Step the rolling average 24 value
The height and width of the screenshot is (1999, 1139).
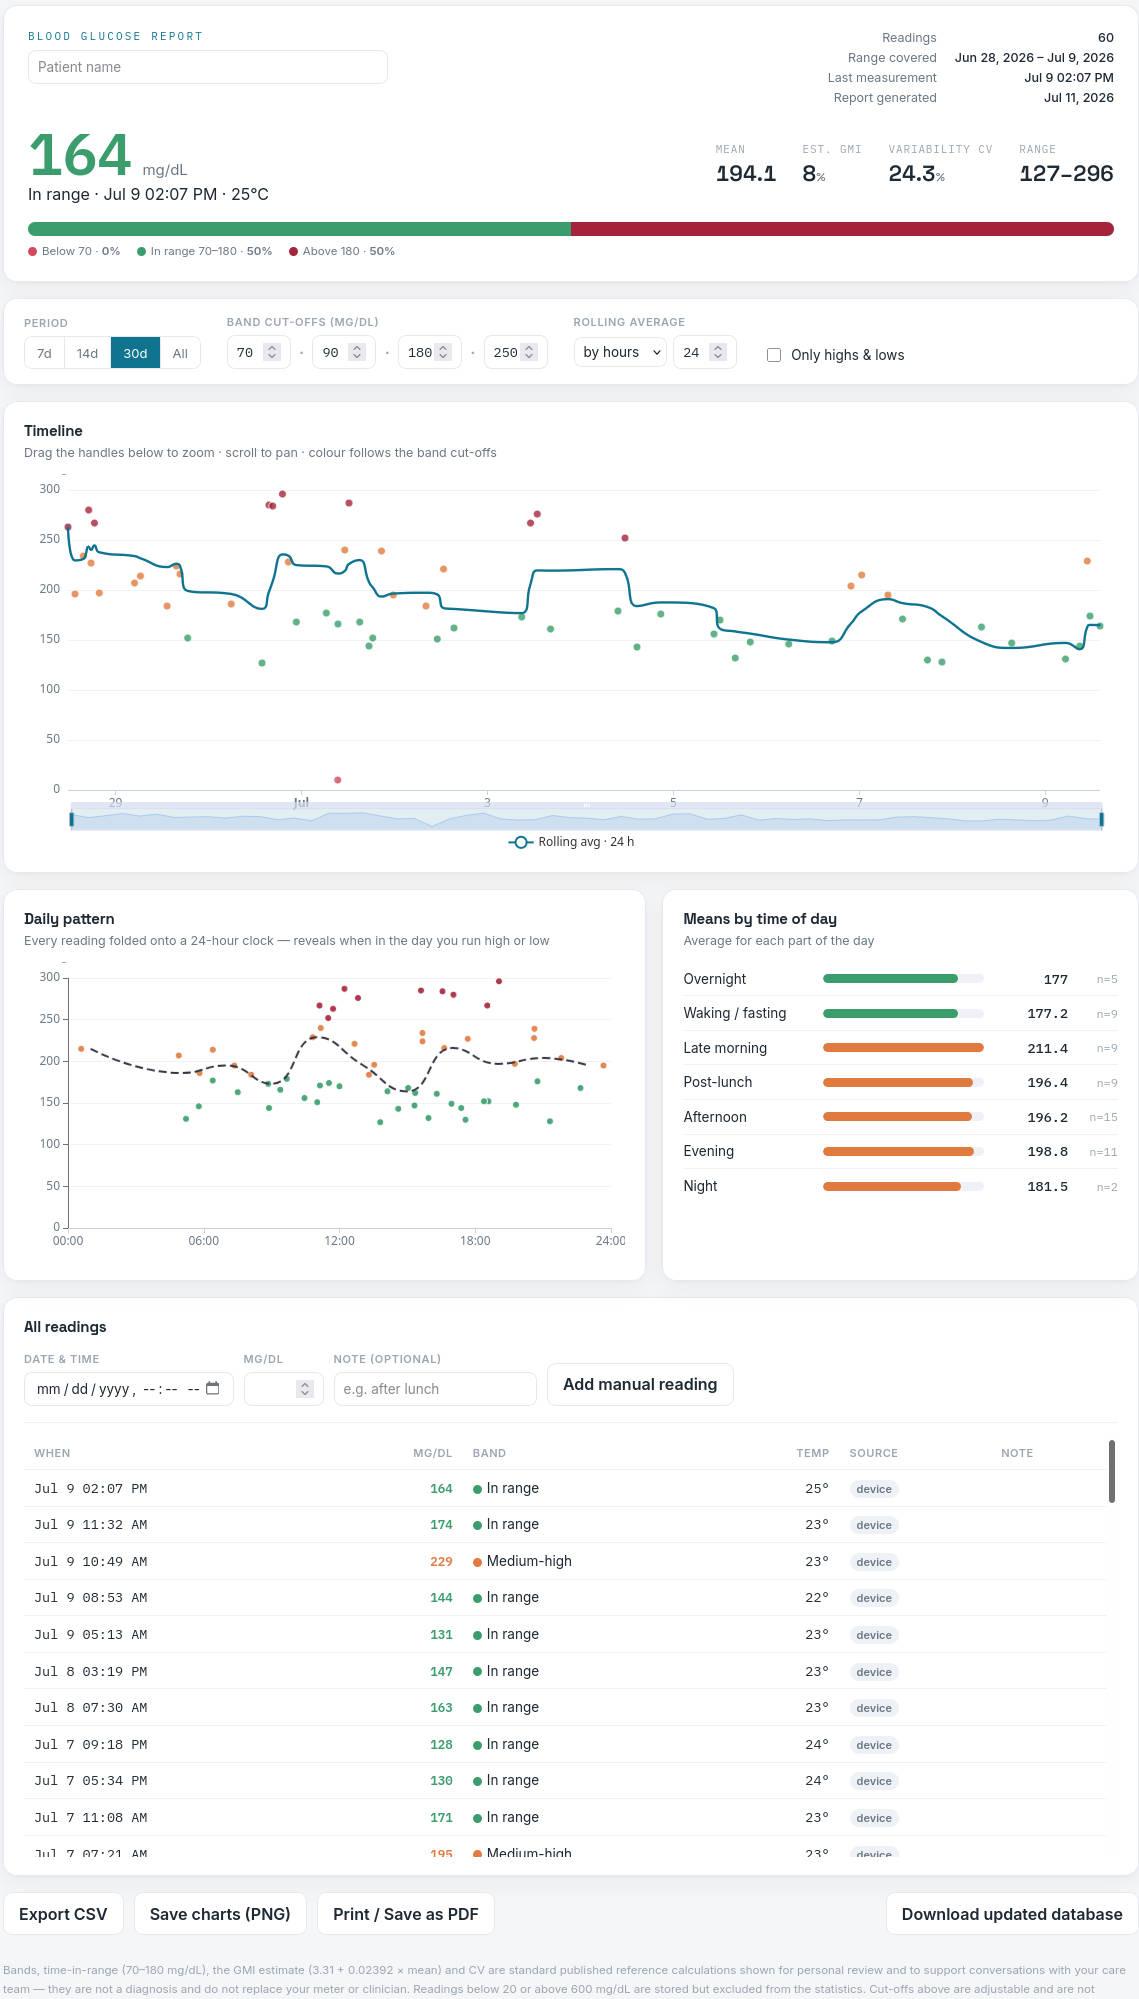717,352
